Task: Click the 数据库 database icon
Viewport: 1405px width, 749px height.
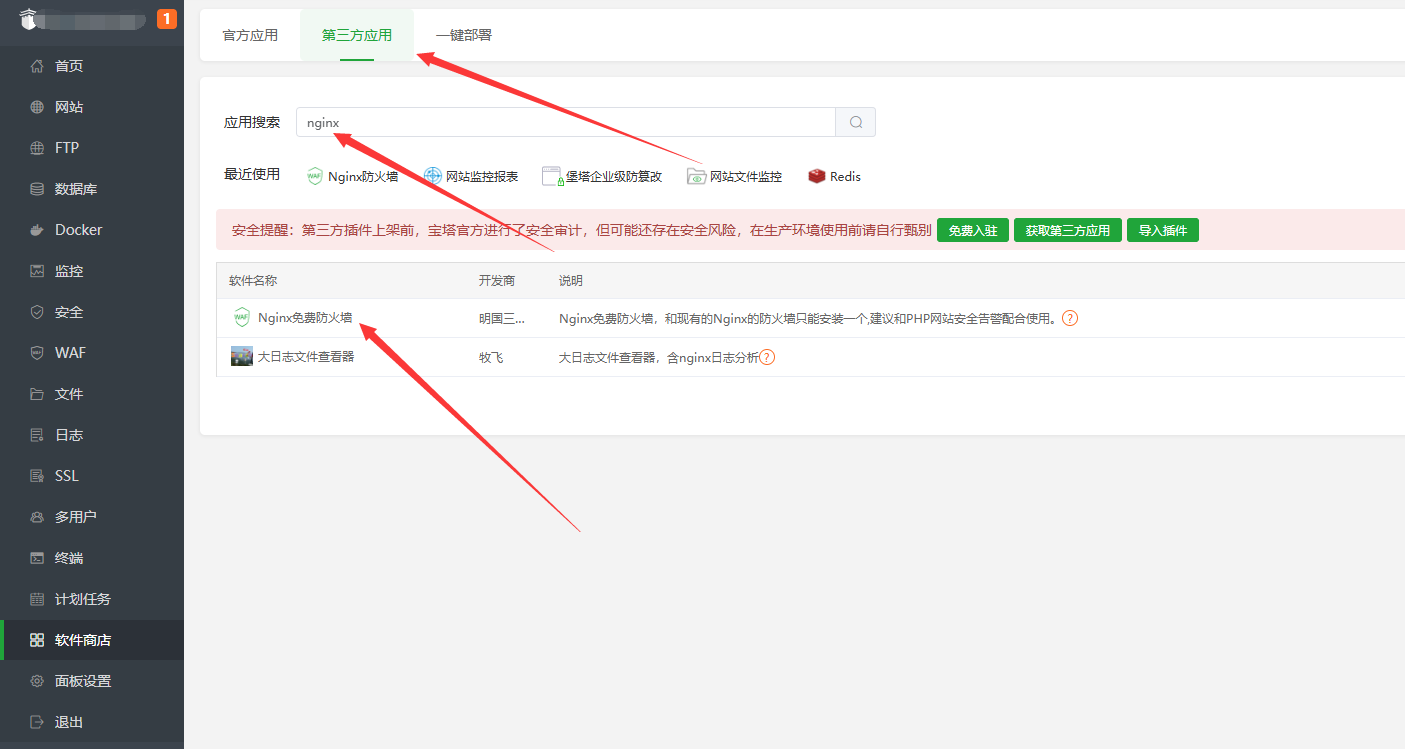Action: coord(37,189)
